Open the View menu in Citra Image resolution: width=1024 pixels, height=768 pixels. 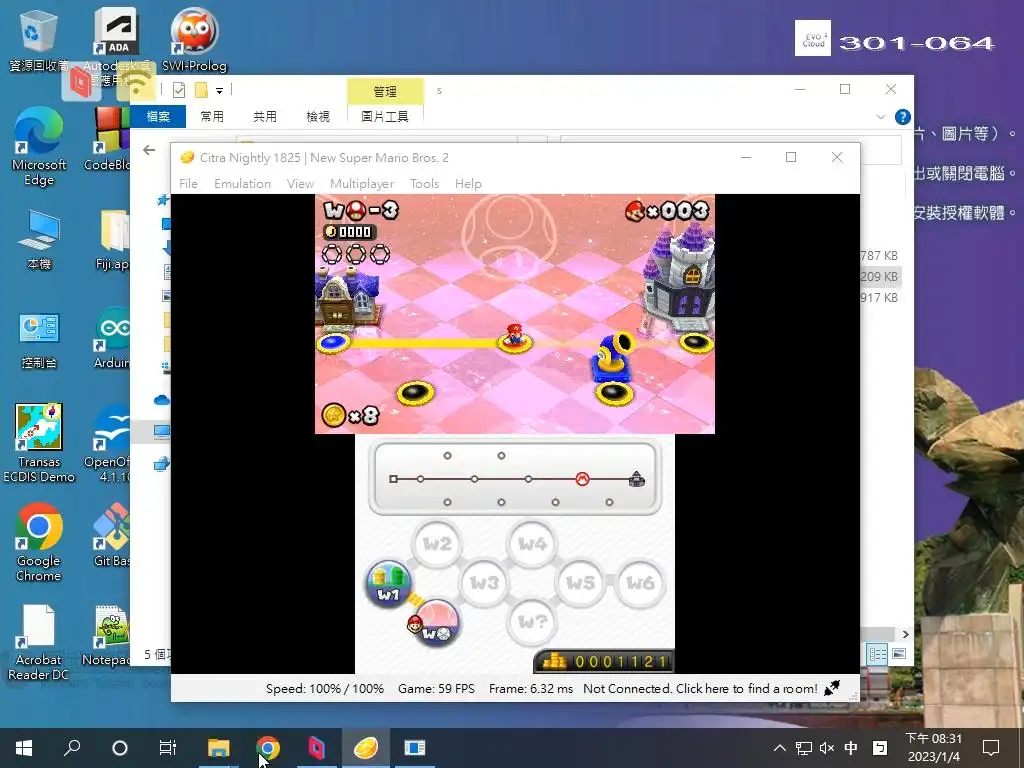pyautogui.click(x=300, y=184)
